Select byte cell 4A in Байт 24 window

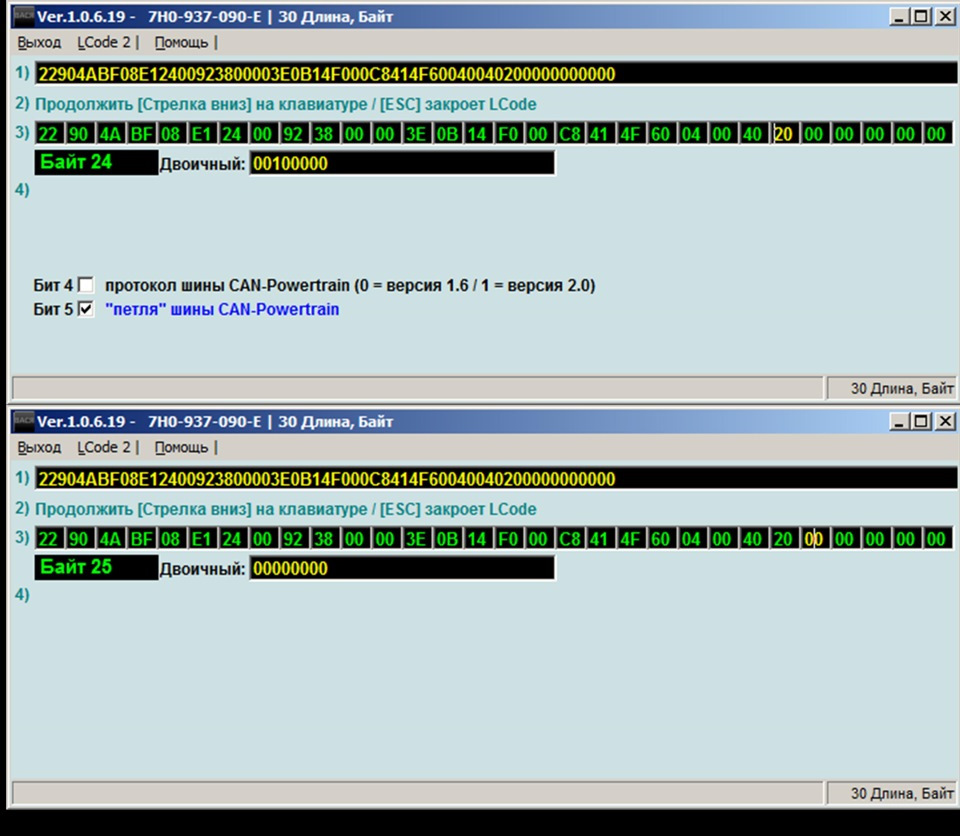[110, 134]
